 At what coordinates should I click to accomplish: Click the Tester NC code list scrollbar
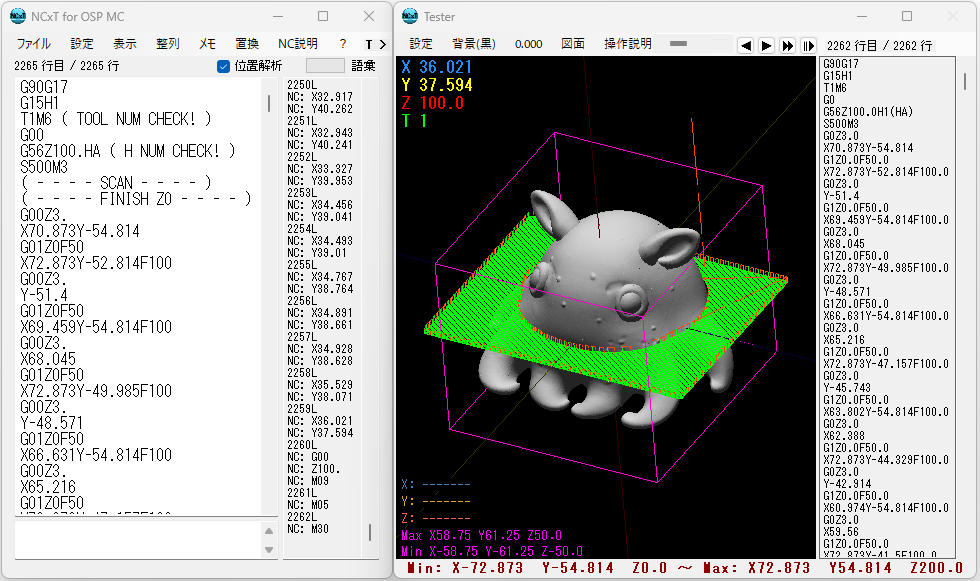pos(964,81)
